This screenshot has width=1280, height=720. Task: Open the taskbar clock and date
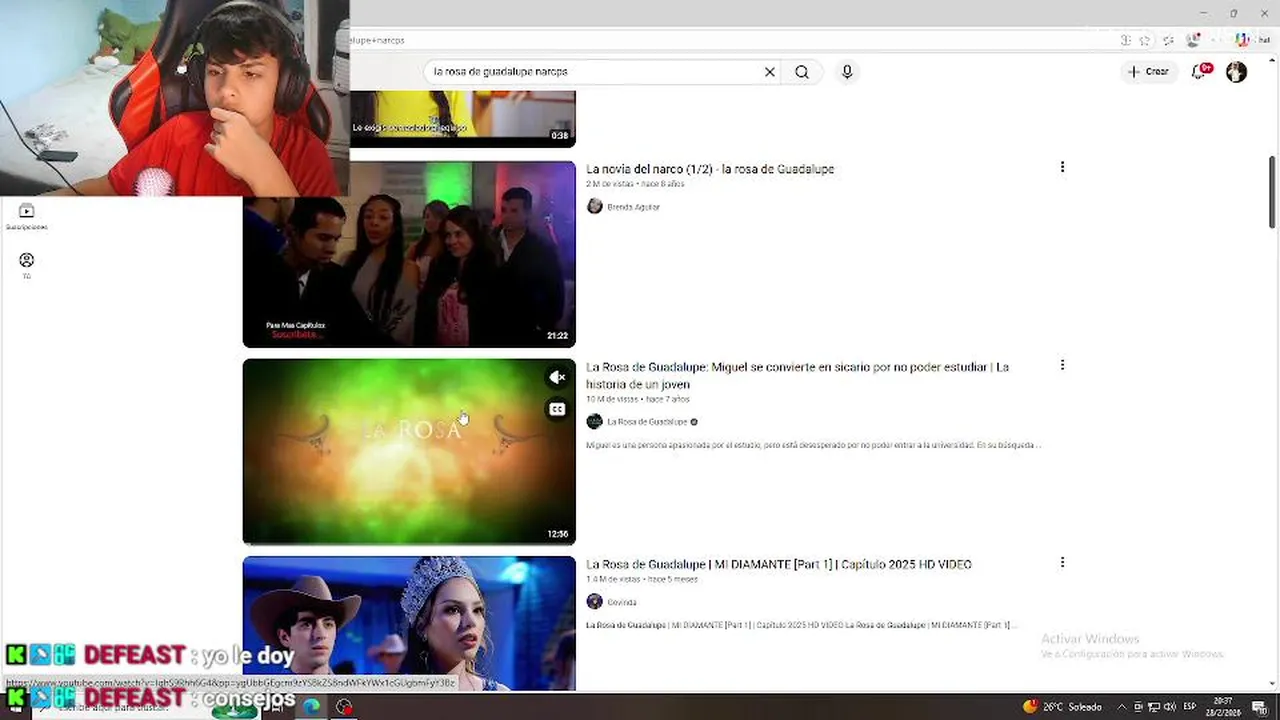1225,707
